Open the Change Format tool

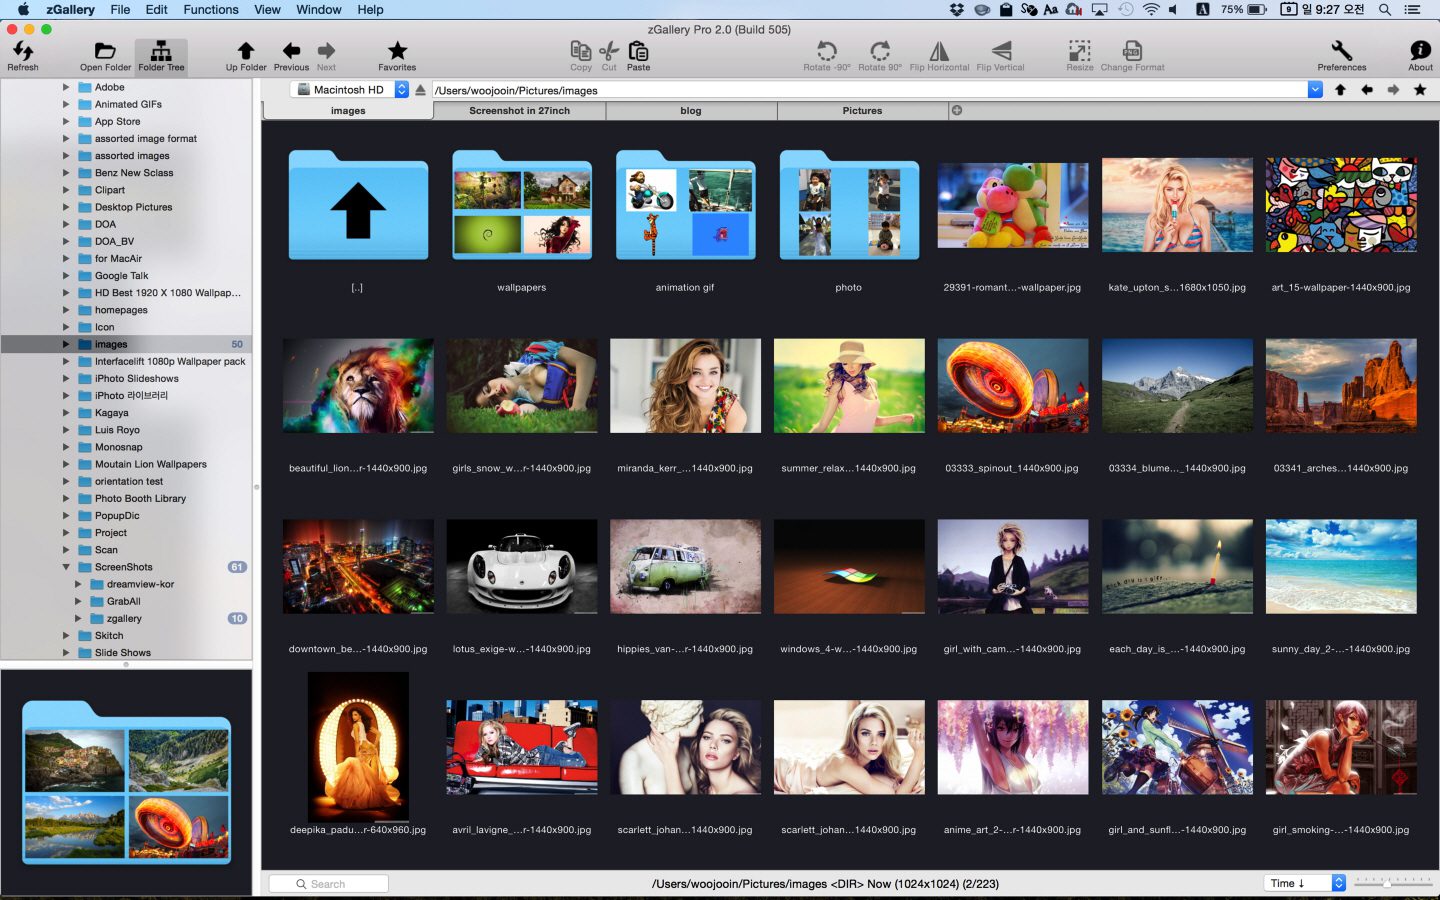pos(1132,50)
